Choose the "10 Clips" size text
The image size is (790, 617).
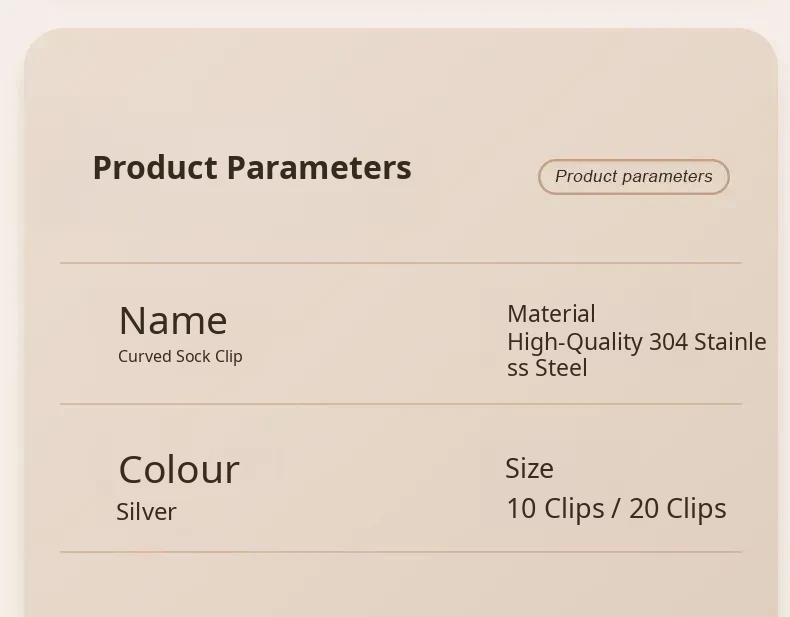click(x=555, y=509)
